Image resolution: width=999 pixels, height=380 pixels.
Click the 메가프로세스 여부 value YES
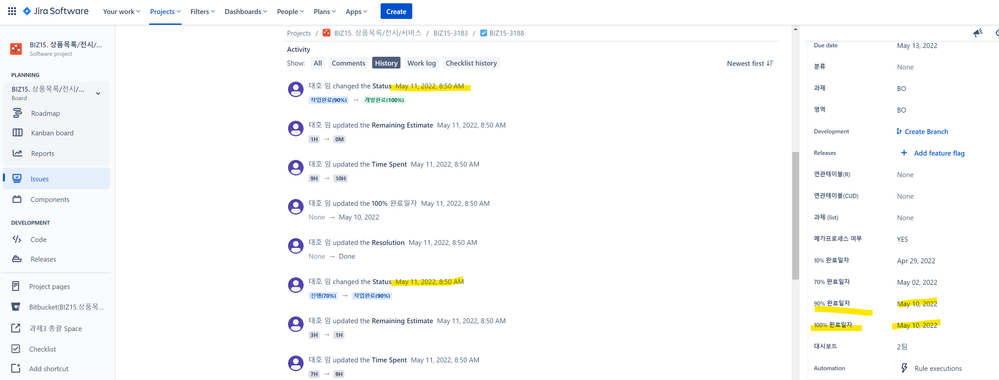coord(902,239)
